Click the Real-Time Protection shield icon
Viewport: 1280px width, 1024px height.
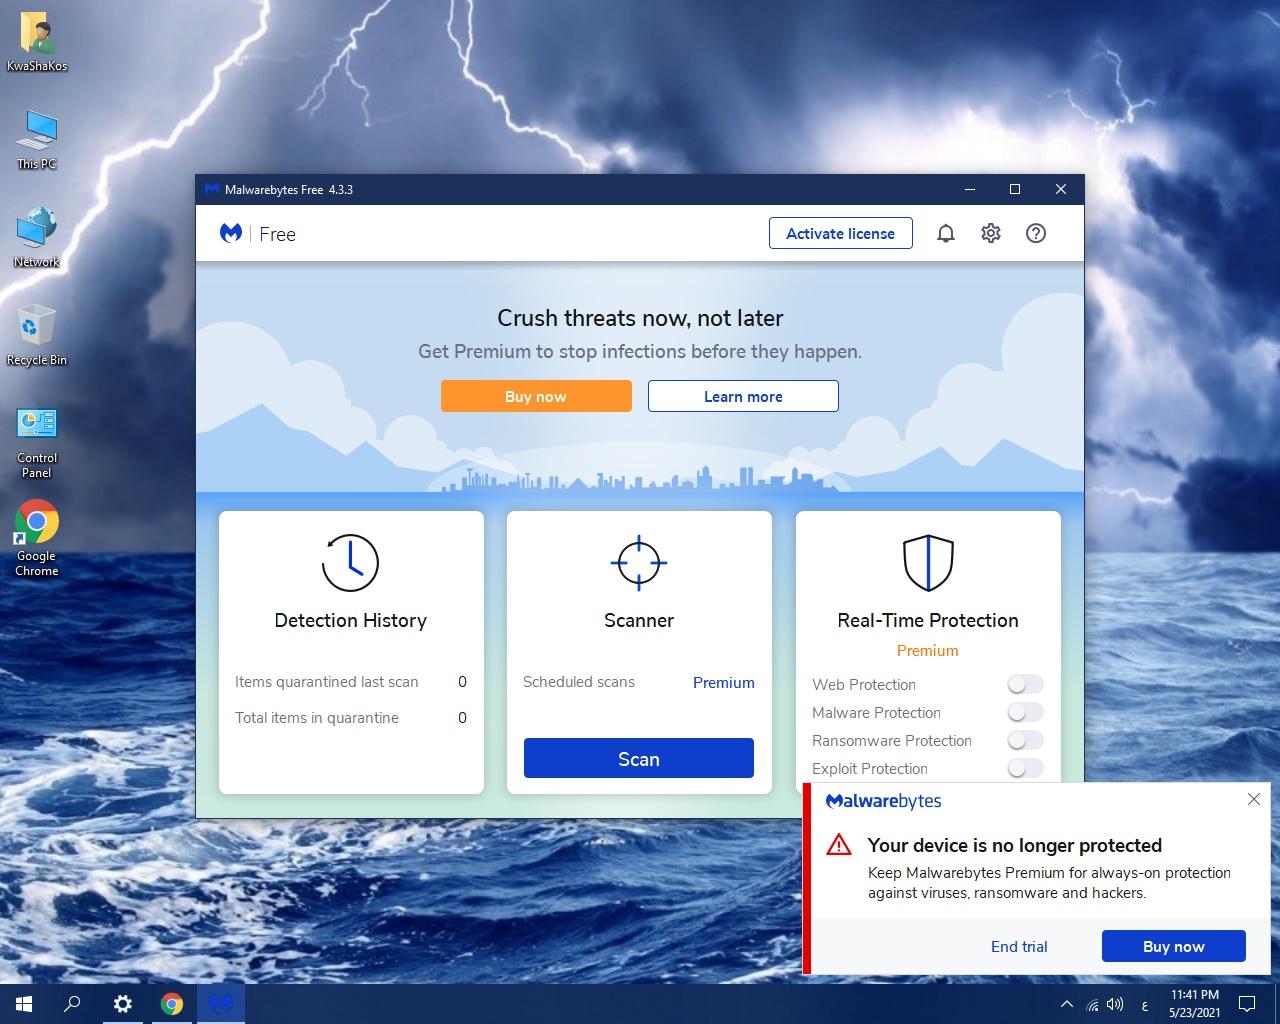click(x=928, y=563)
